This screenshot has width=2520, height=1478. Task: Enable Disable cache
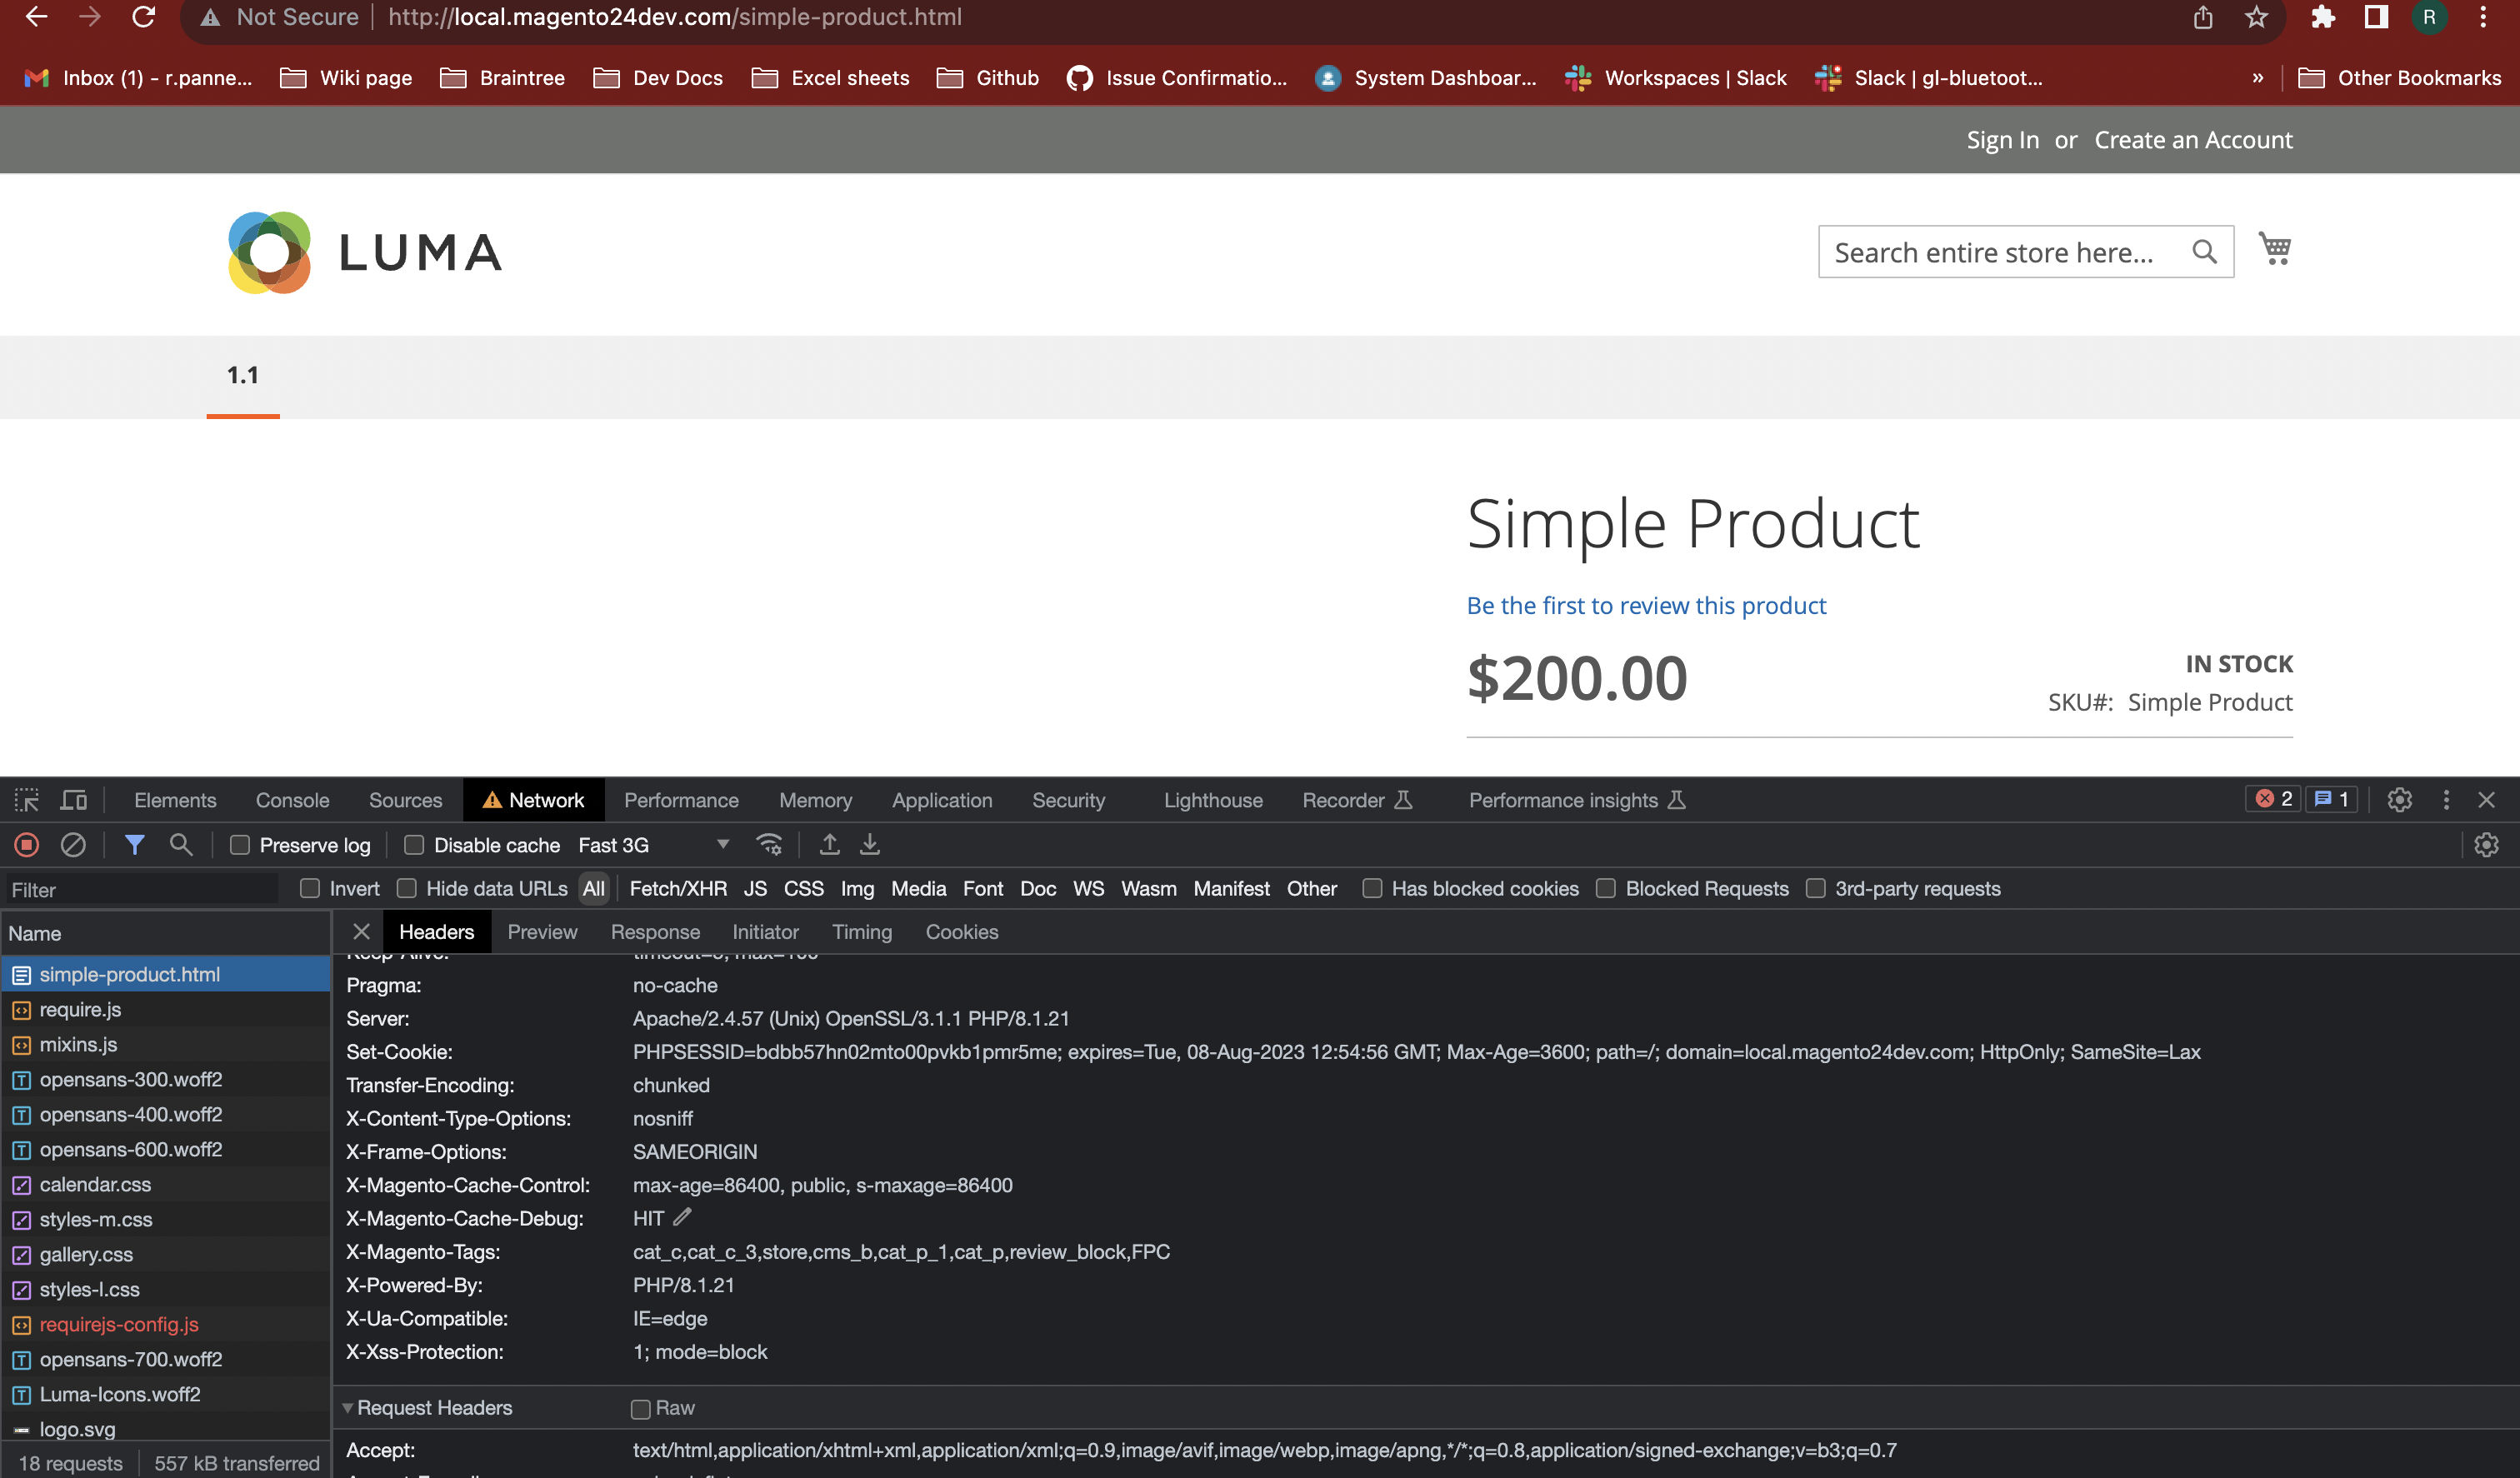413,845
